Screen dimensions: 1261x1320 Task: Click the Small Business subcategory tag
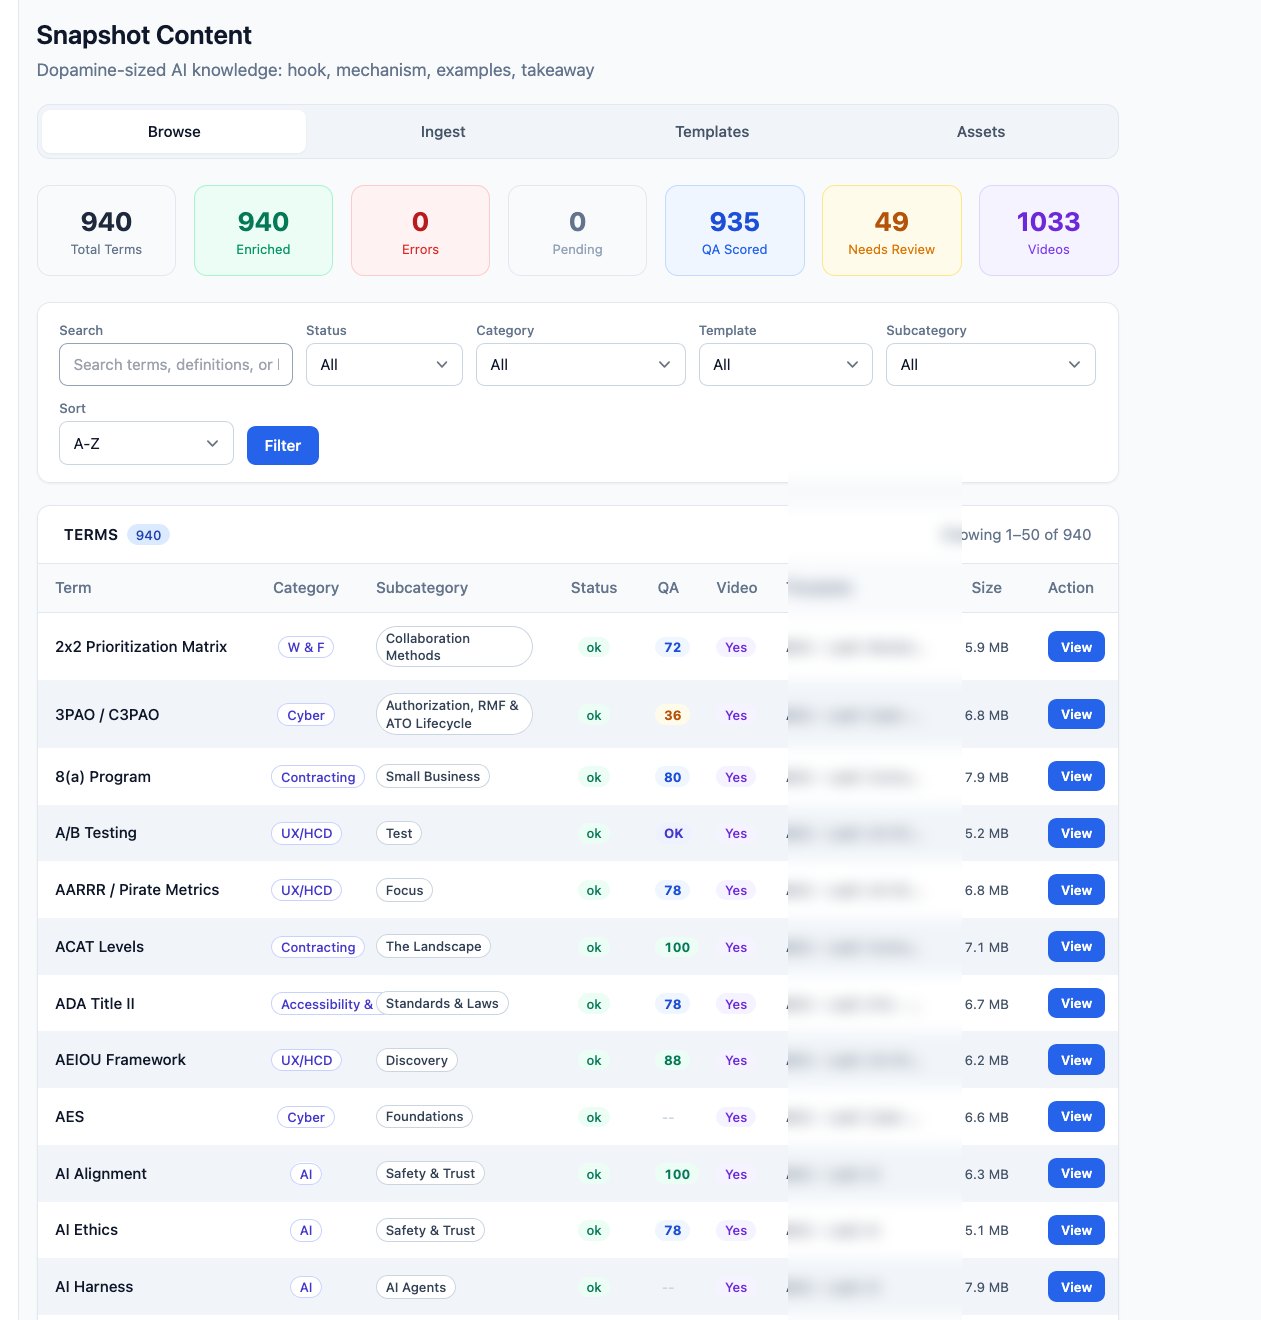[x=433, y=776]
